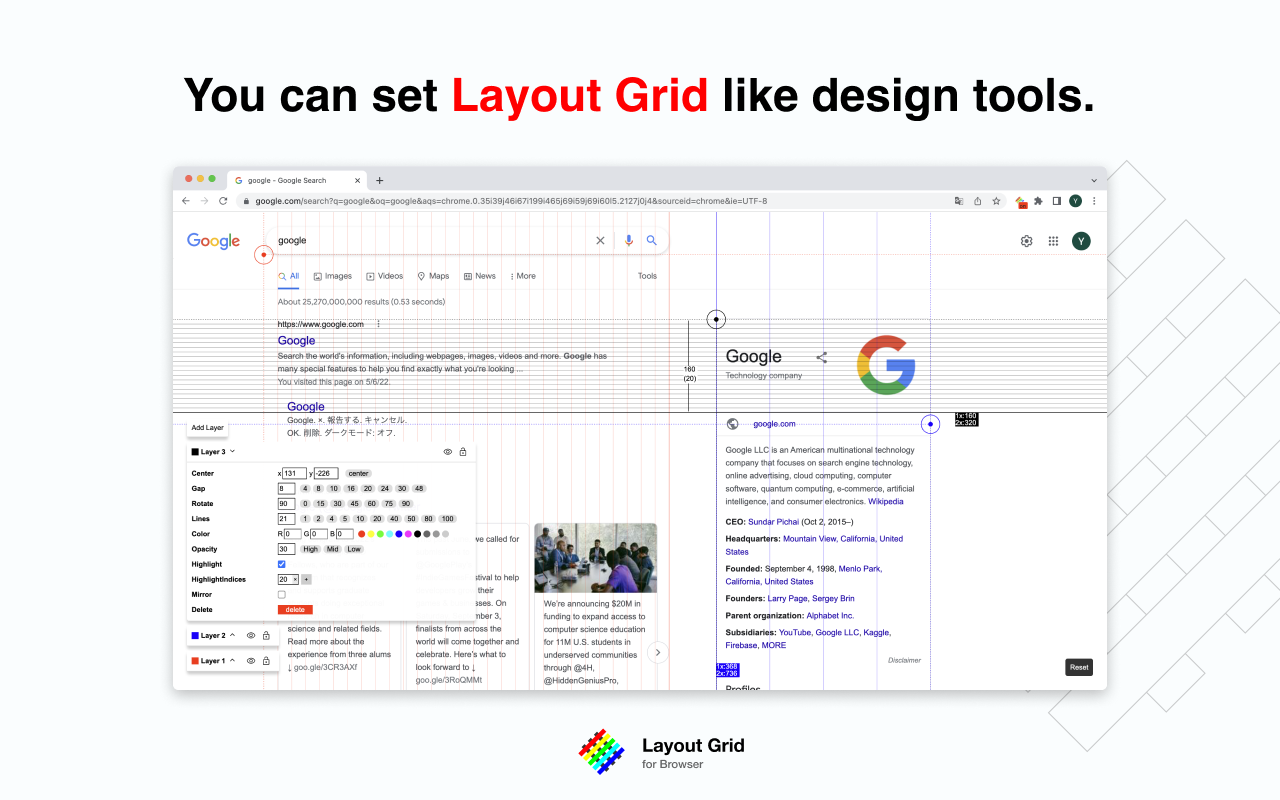Click the translate page icon in address bar
Viewport: 1280px width, 800px height.
pyautogui.click(x=959, y=201)
